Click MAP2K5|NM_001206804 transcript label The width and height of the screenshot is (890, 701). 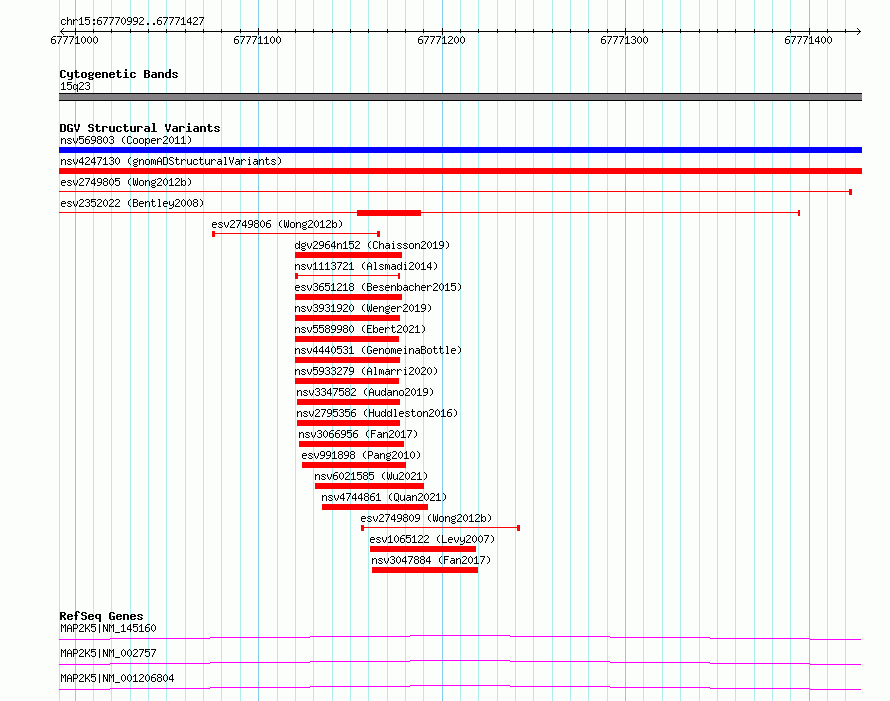(x=117, y=678)
